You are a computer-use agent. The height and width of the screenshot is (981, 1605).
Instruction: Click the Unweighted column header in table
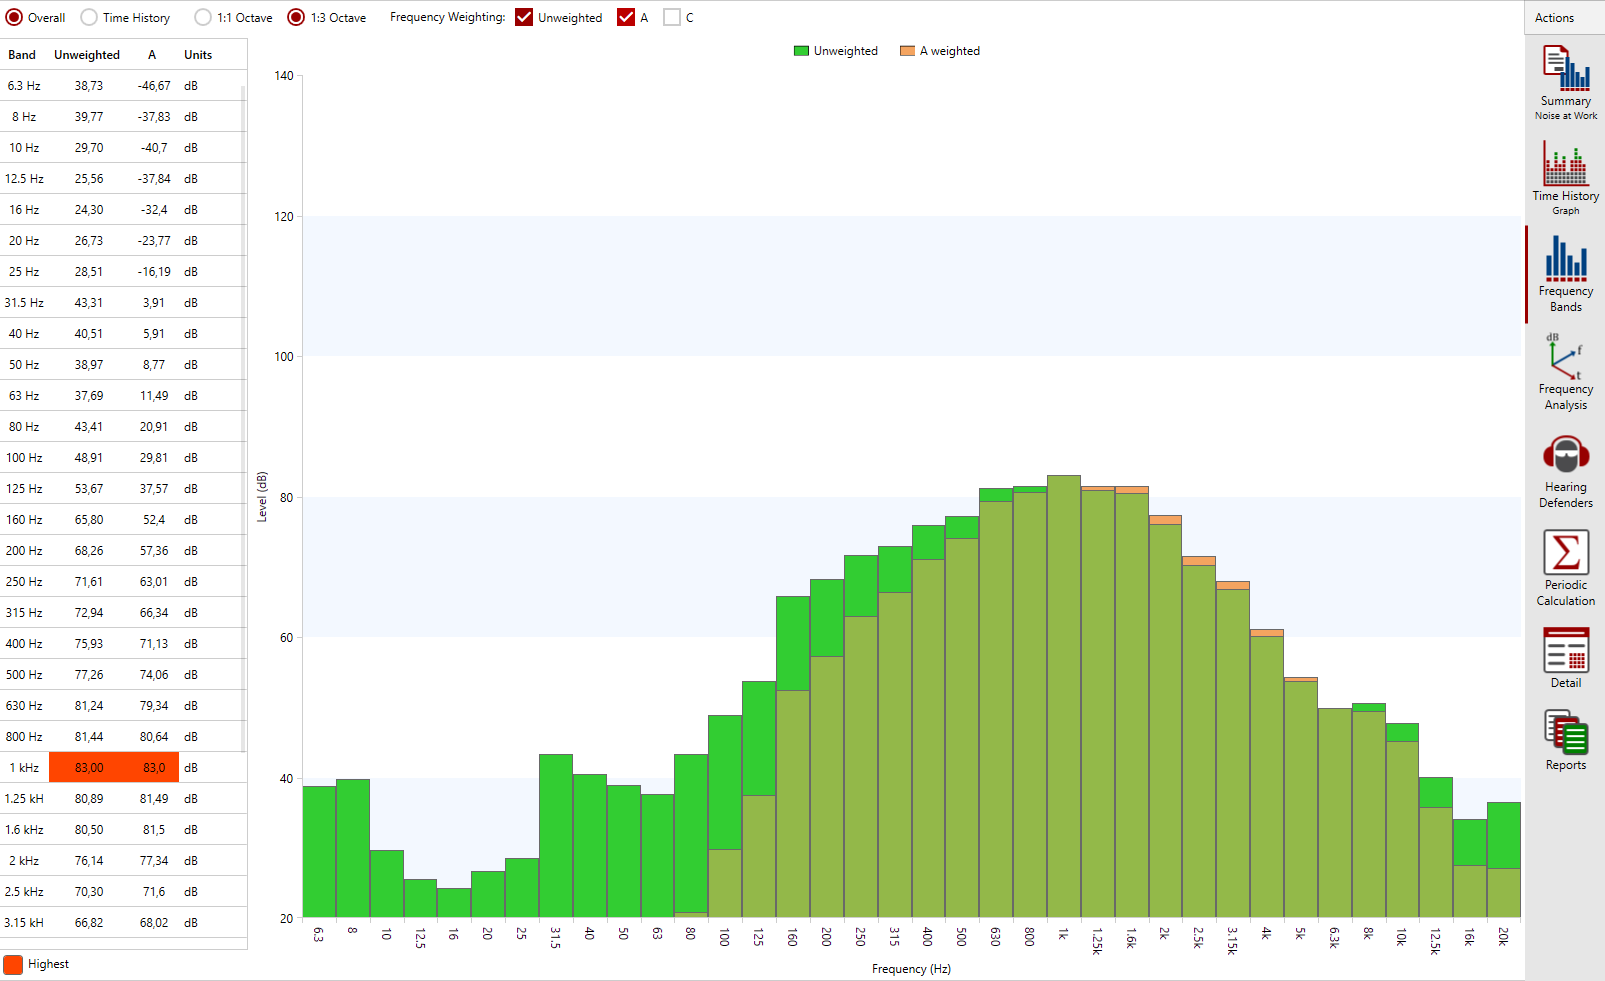[x=87, y=55]
